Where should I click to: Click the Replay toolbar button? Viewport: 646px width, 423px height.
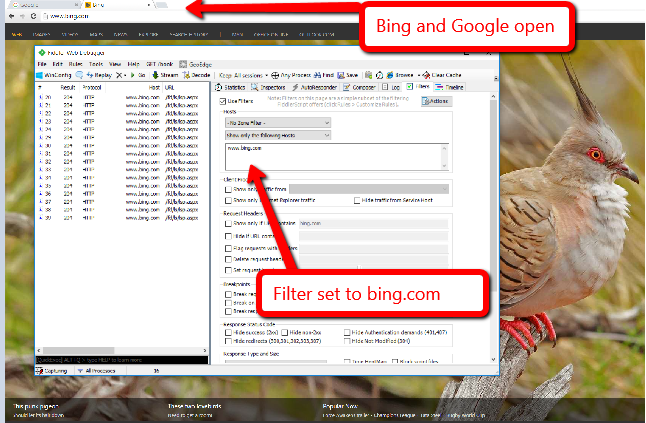pyautogui.click(x=99, y=75)
